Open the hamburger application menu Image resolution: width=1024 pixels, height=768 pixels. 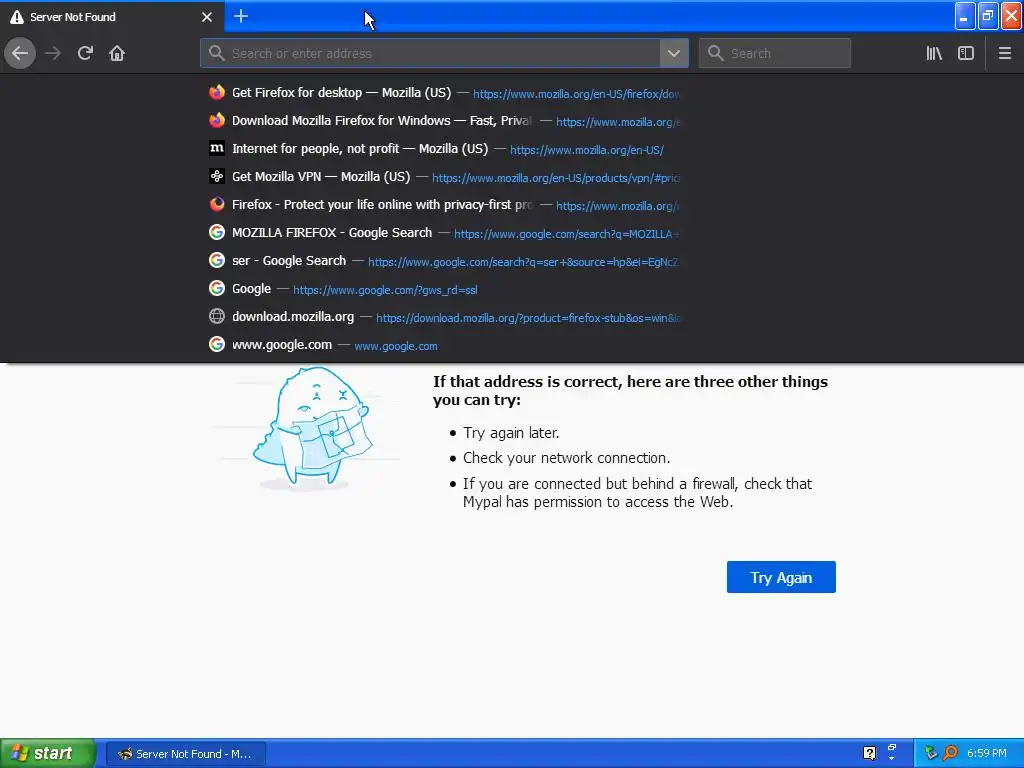1004,53
